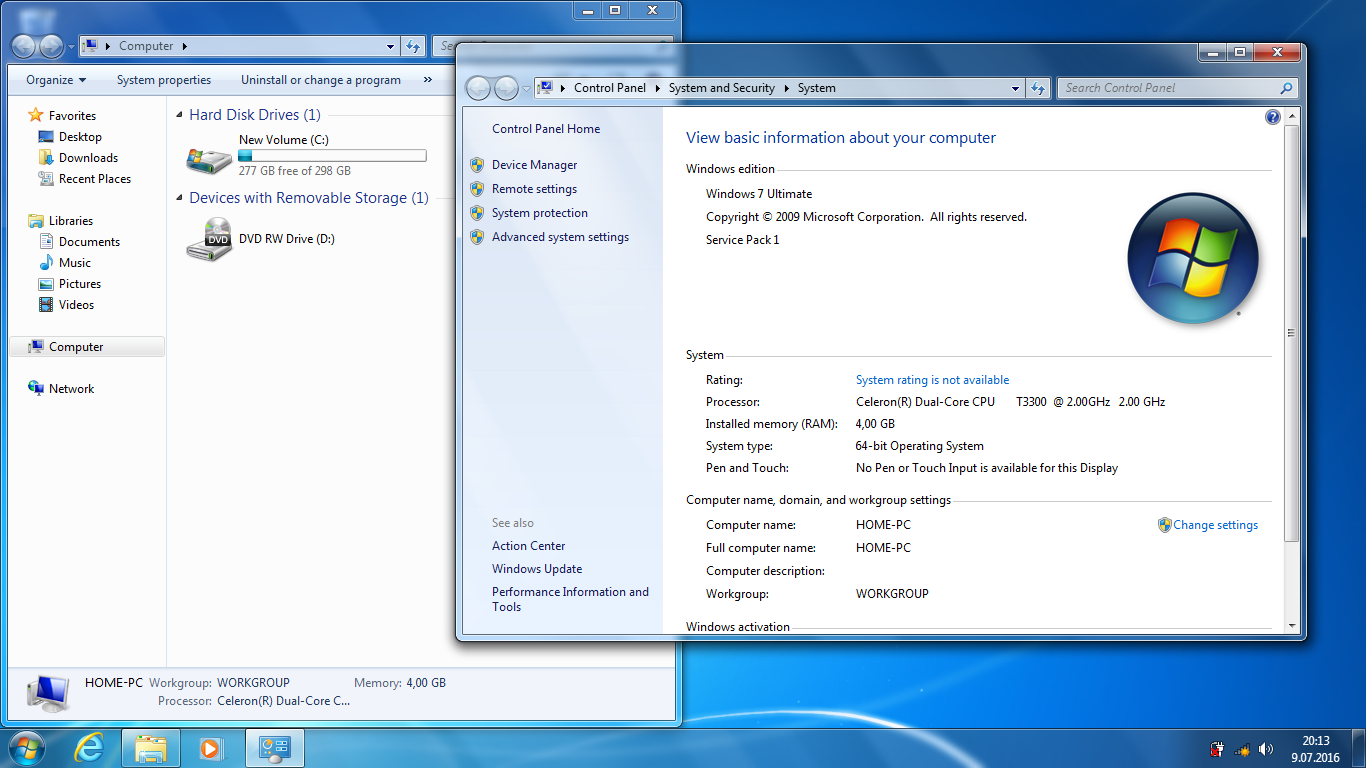The width and height of the screenshot is (1366, 768).
Task: Show more Explorer toolbar commands chevron
Action: (x=428, y=80)
